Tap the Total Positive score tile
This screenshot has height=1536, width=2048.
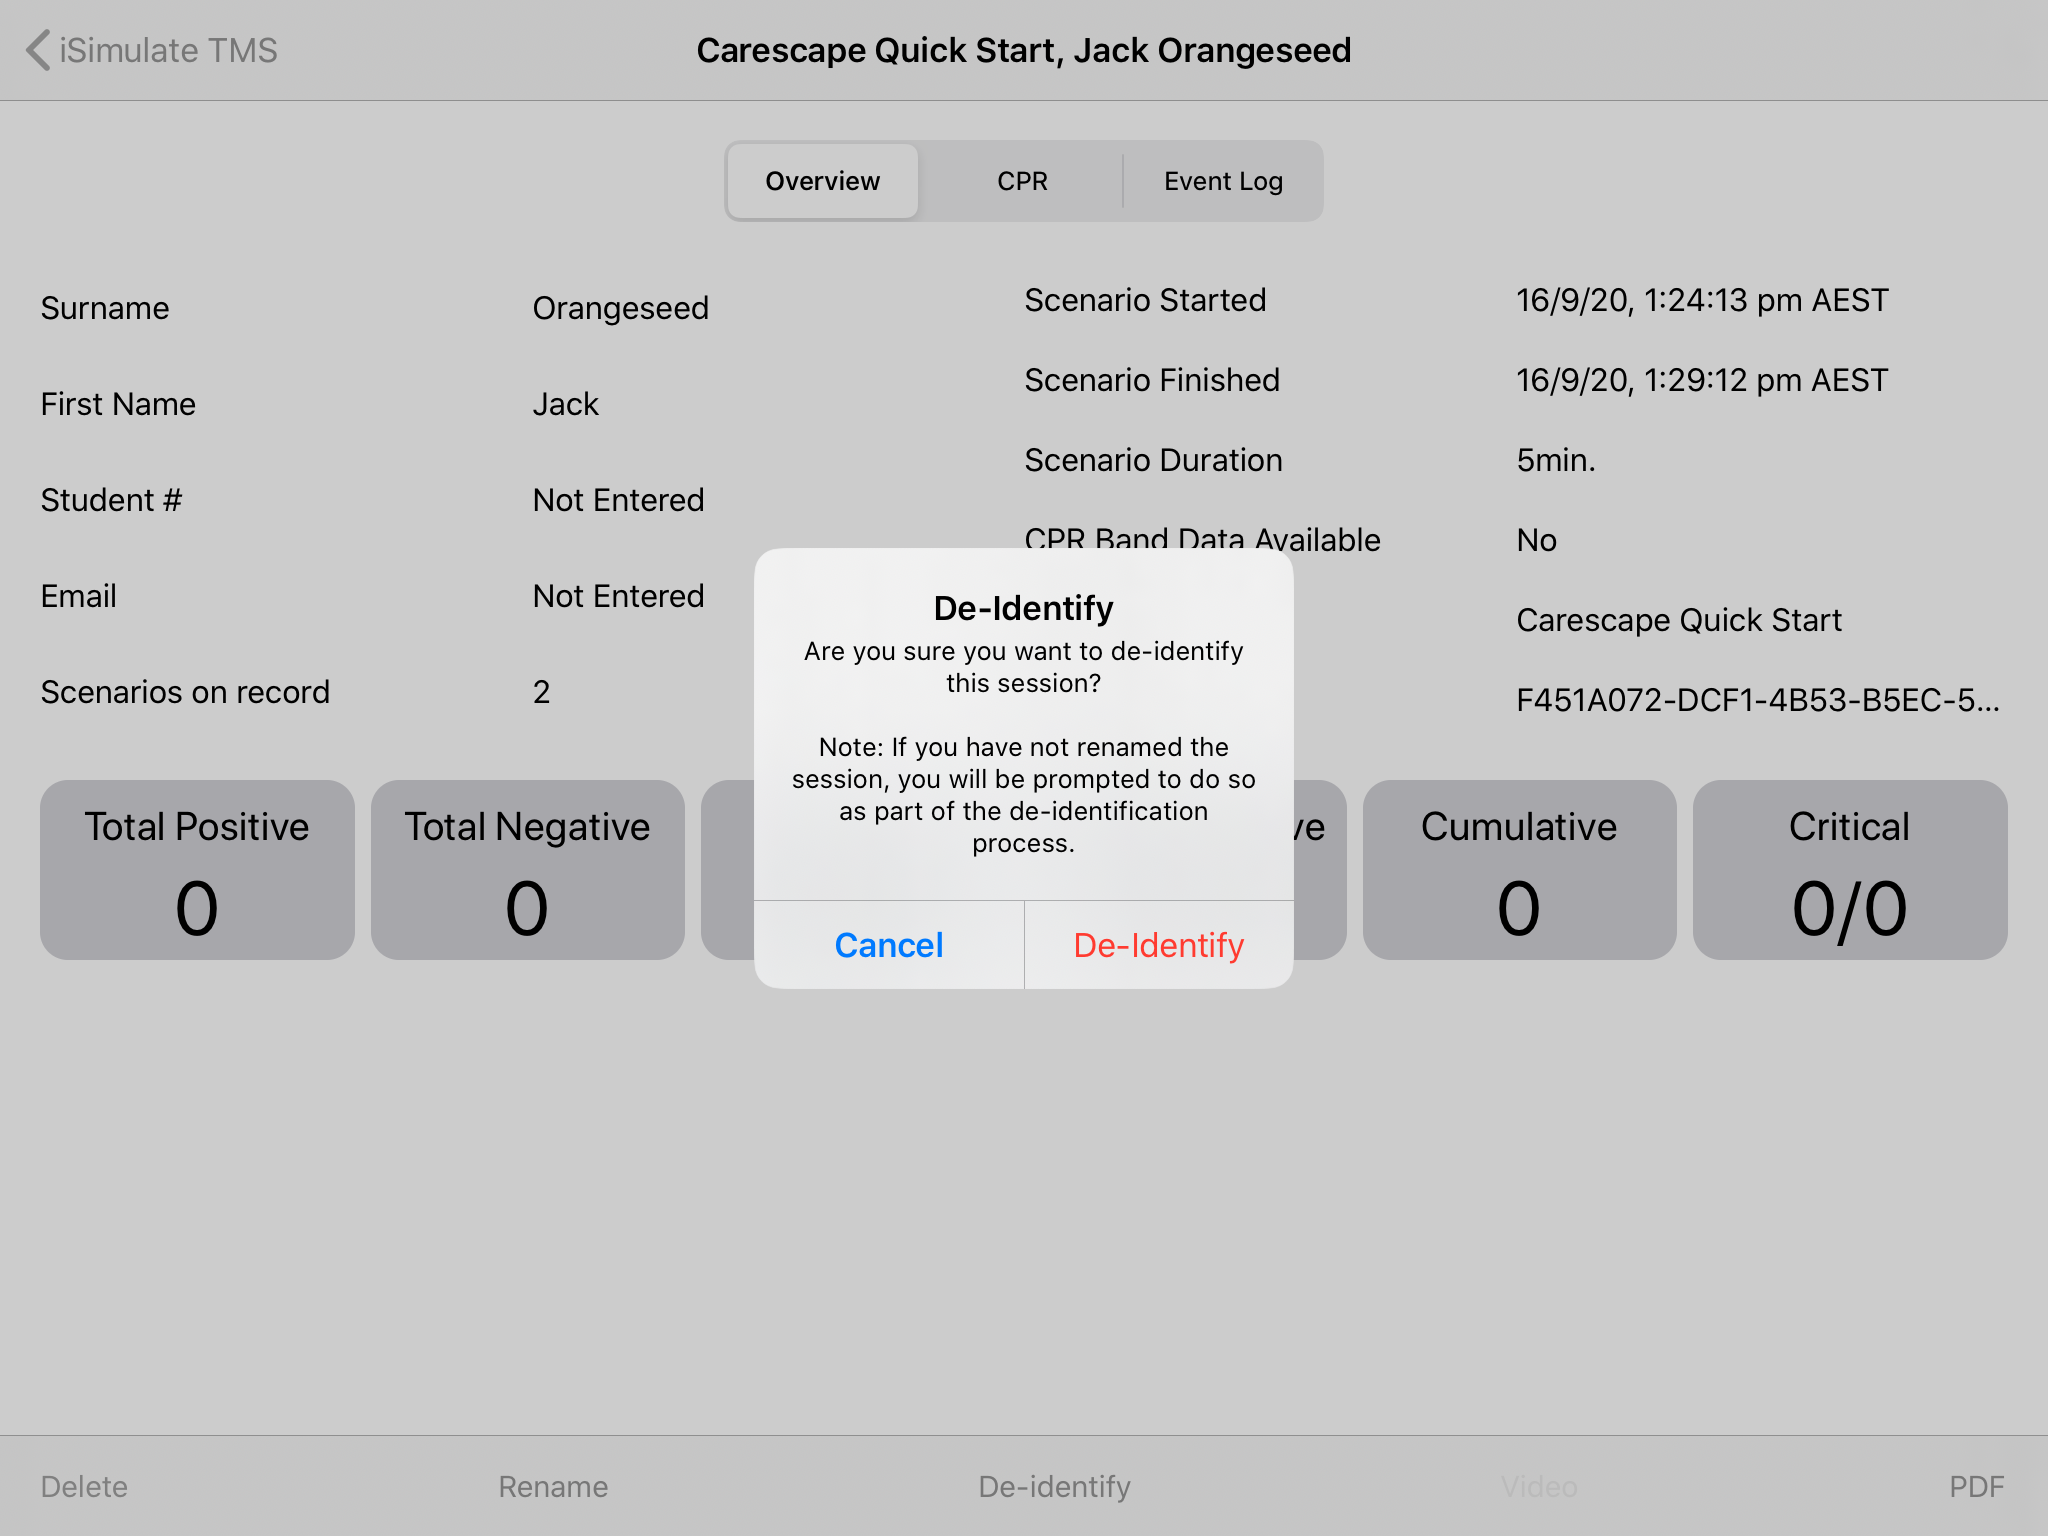(x=197, y=870)
